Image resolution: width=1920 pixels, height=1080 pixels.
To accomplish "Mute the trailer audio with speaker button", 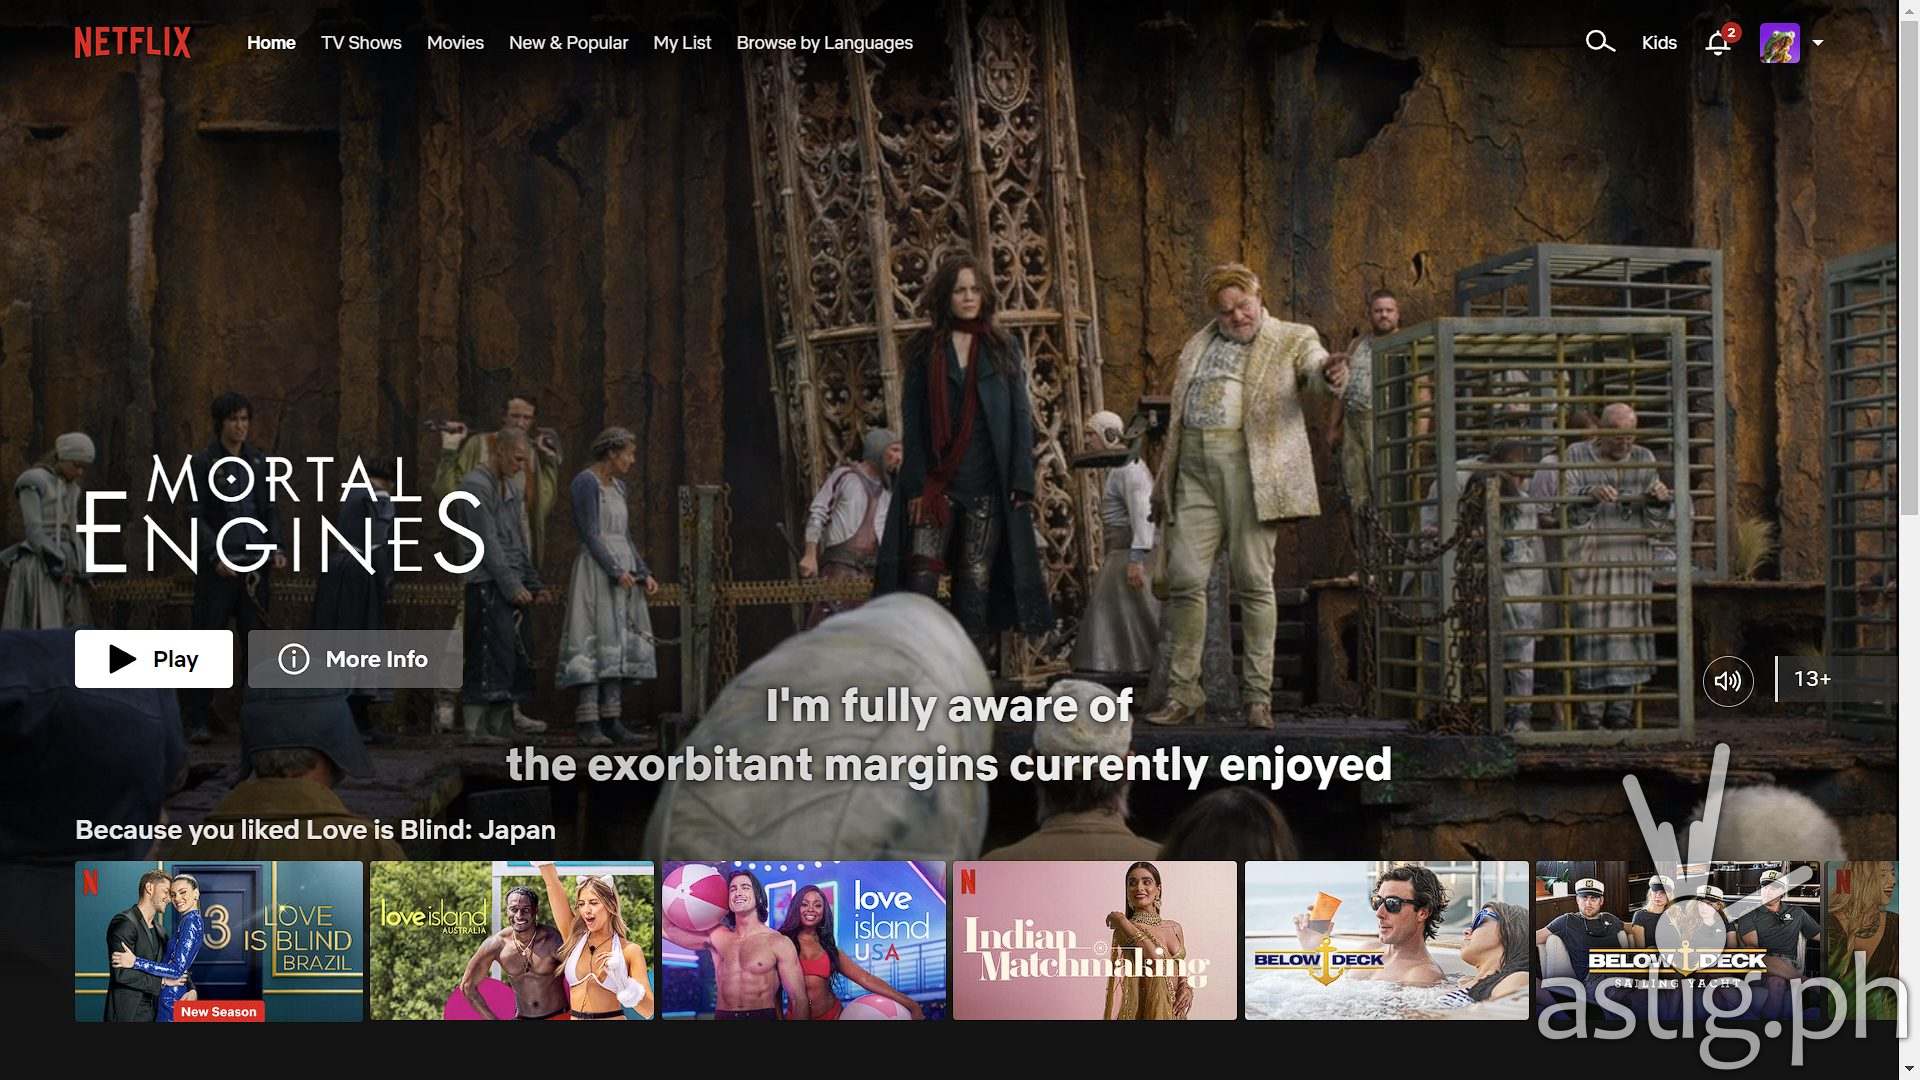I will (x=1728, y=681).
